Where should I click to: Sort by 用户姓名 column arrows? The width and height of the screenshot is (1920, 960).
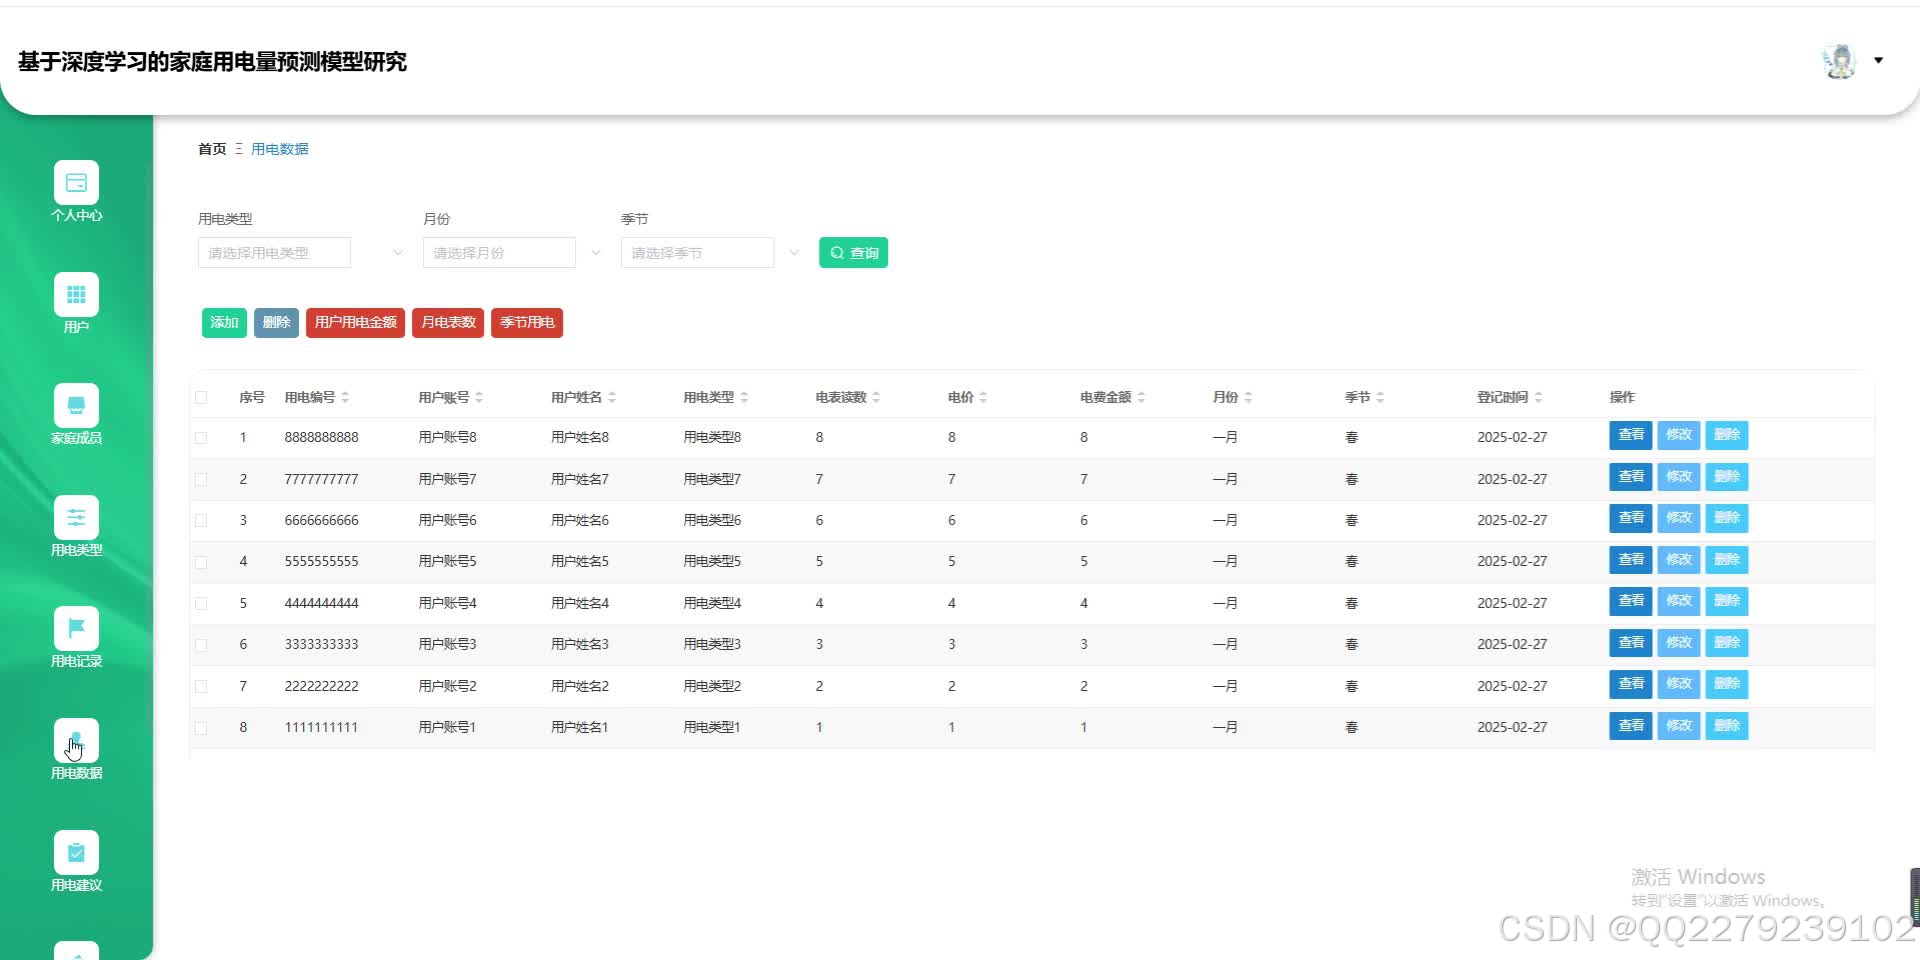(612, 397)
